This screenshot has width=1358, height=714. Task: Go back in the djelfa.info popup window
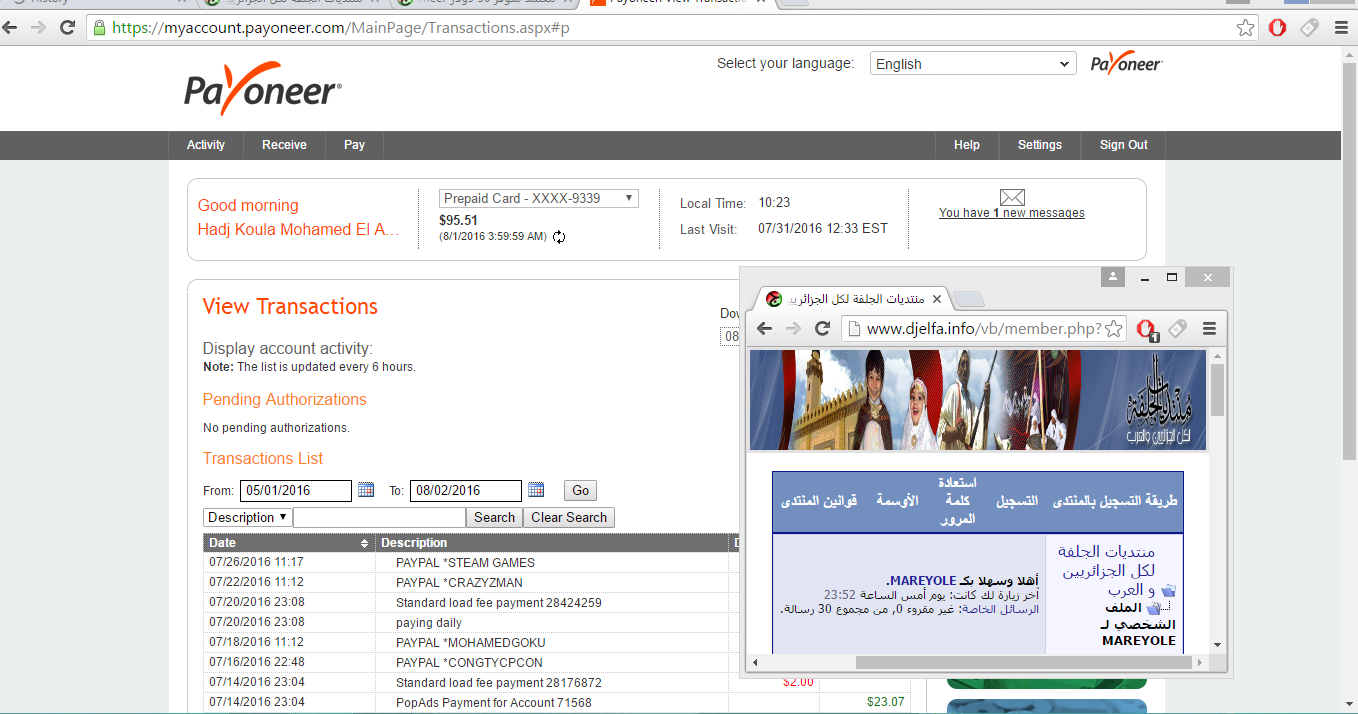765,329
